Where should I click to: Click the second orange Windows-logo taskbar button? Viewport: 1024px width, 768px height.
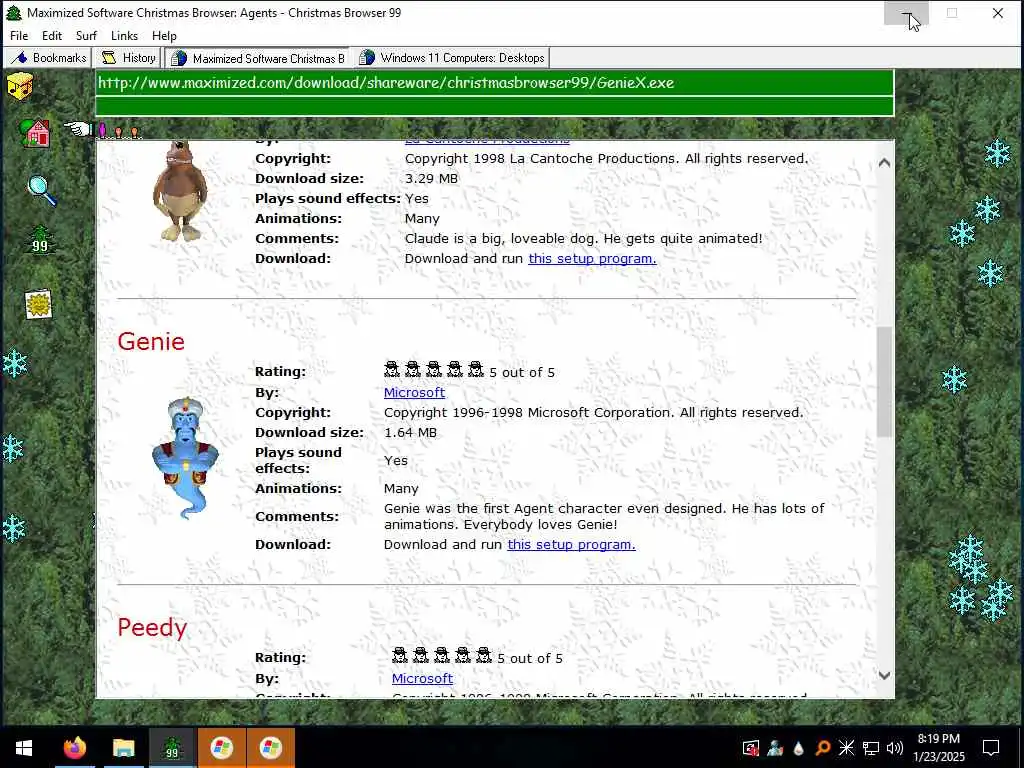pyautogui.click(x=270, y=748)
